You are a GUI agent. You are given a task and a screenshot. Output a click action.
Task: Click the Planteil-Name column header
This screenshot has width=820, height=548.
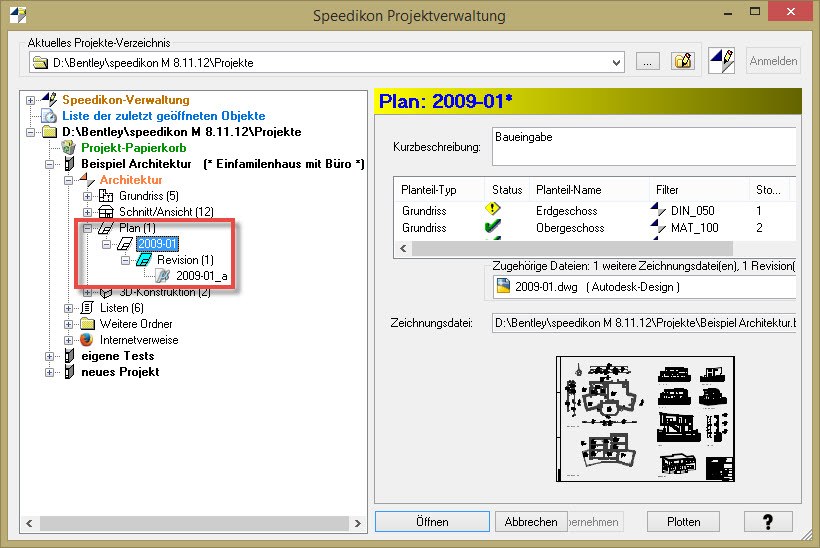(589, 190)
